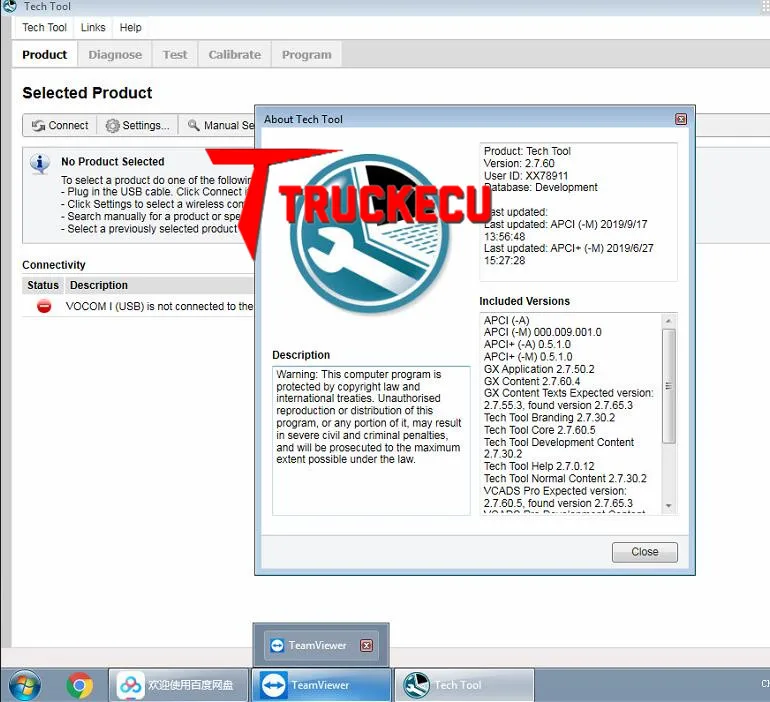Select 'GX Application 2.7.50.2' row
Viewport: 770px width, 702px height.
point(539,369)
